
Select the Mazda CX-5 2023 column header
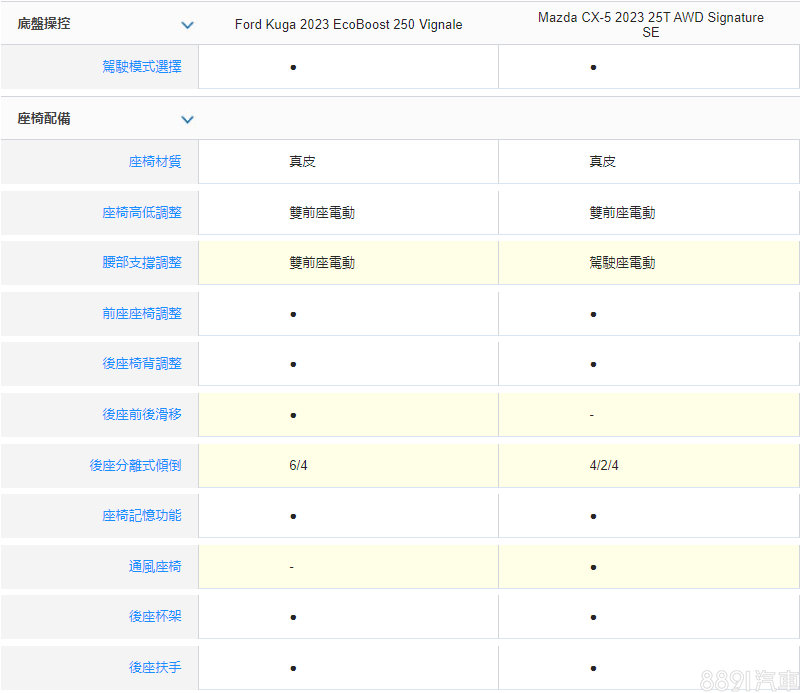[650, 25]
